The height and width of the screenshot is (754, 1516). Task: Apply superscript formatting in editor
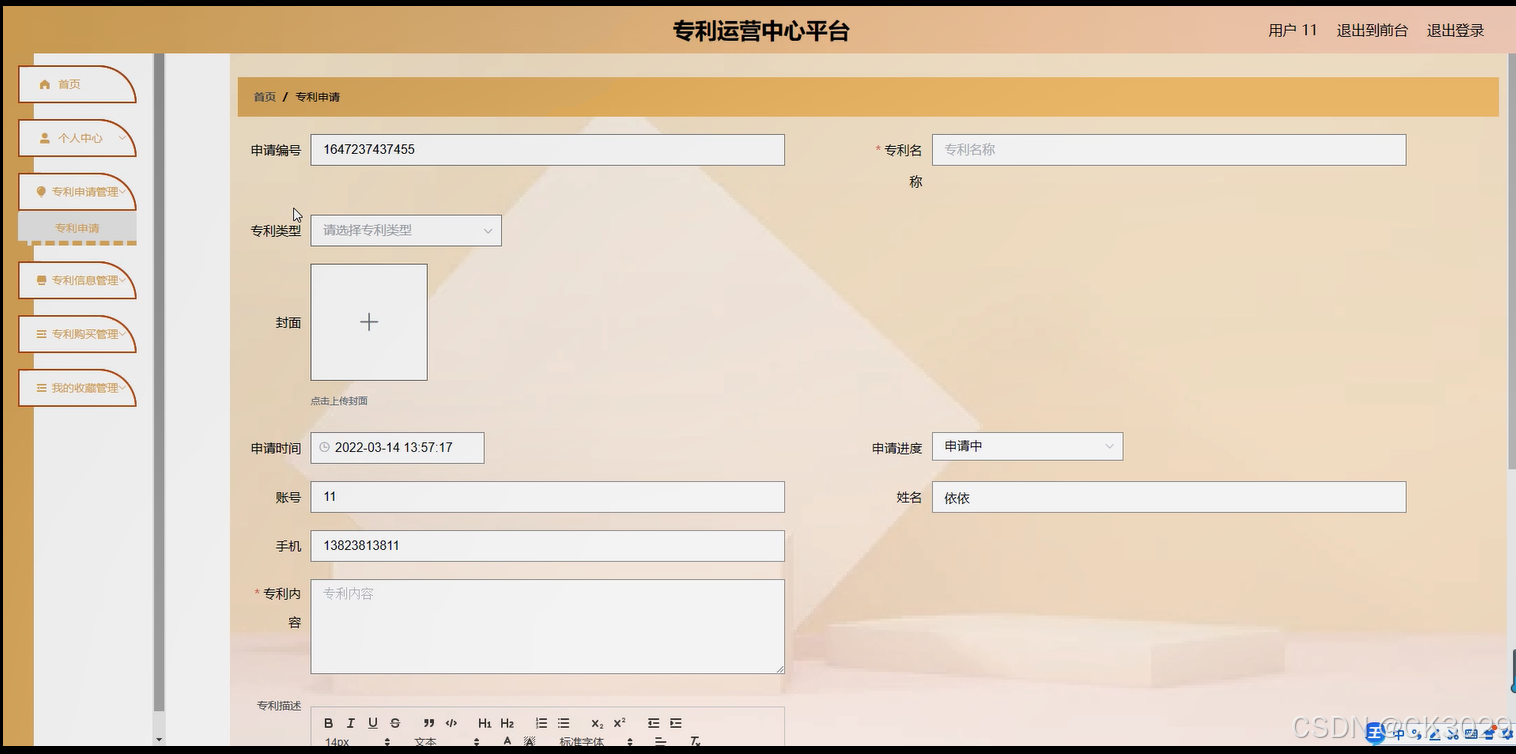click(619, 723)
